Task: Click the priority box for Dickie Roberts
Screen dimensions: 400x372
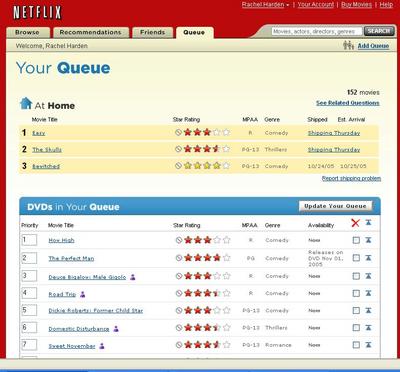Action: [29, 310]
